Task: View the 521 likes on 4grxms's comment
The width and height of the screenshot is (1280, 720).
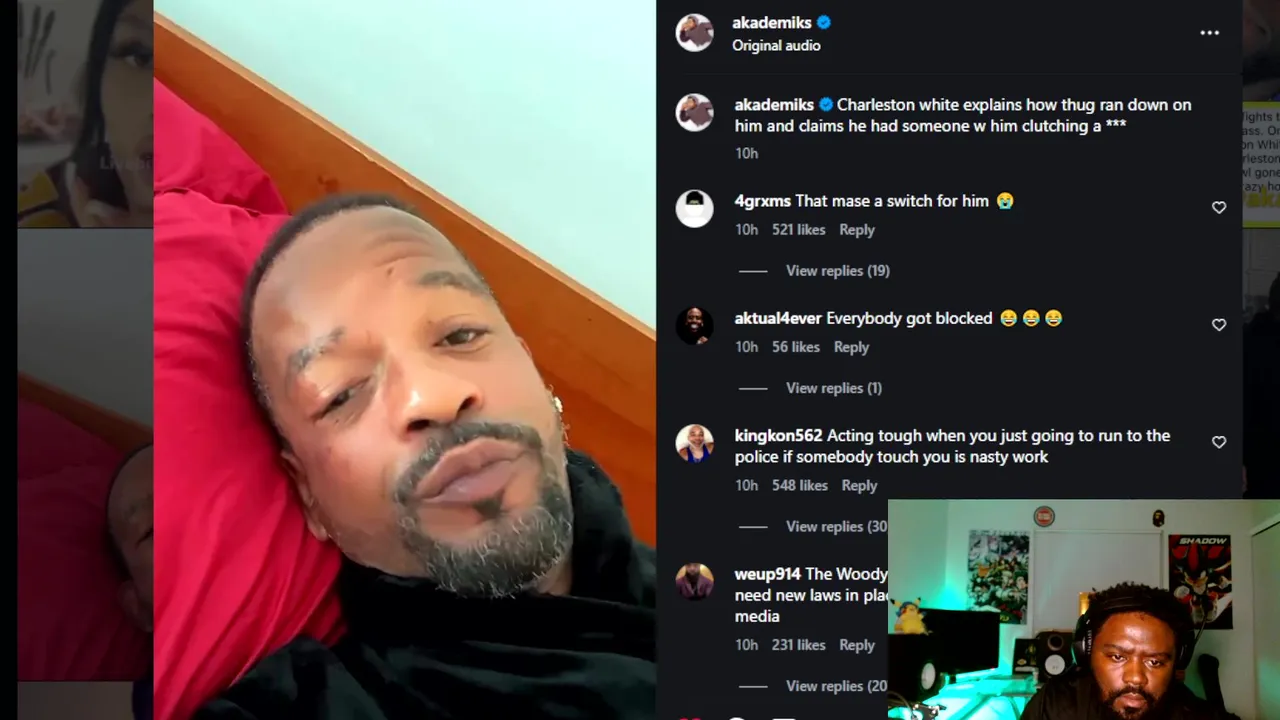Action: [x=798, y=230]
